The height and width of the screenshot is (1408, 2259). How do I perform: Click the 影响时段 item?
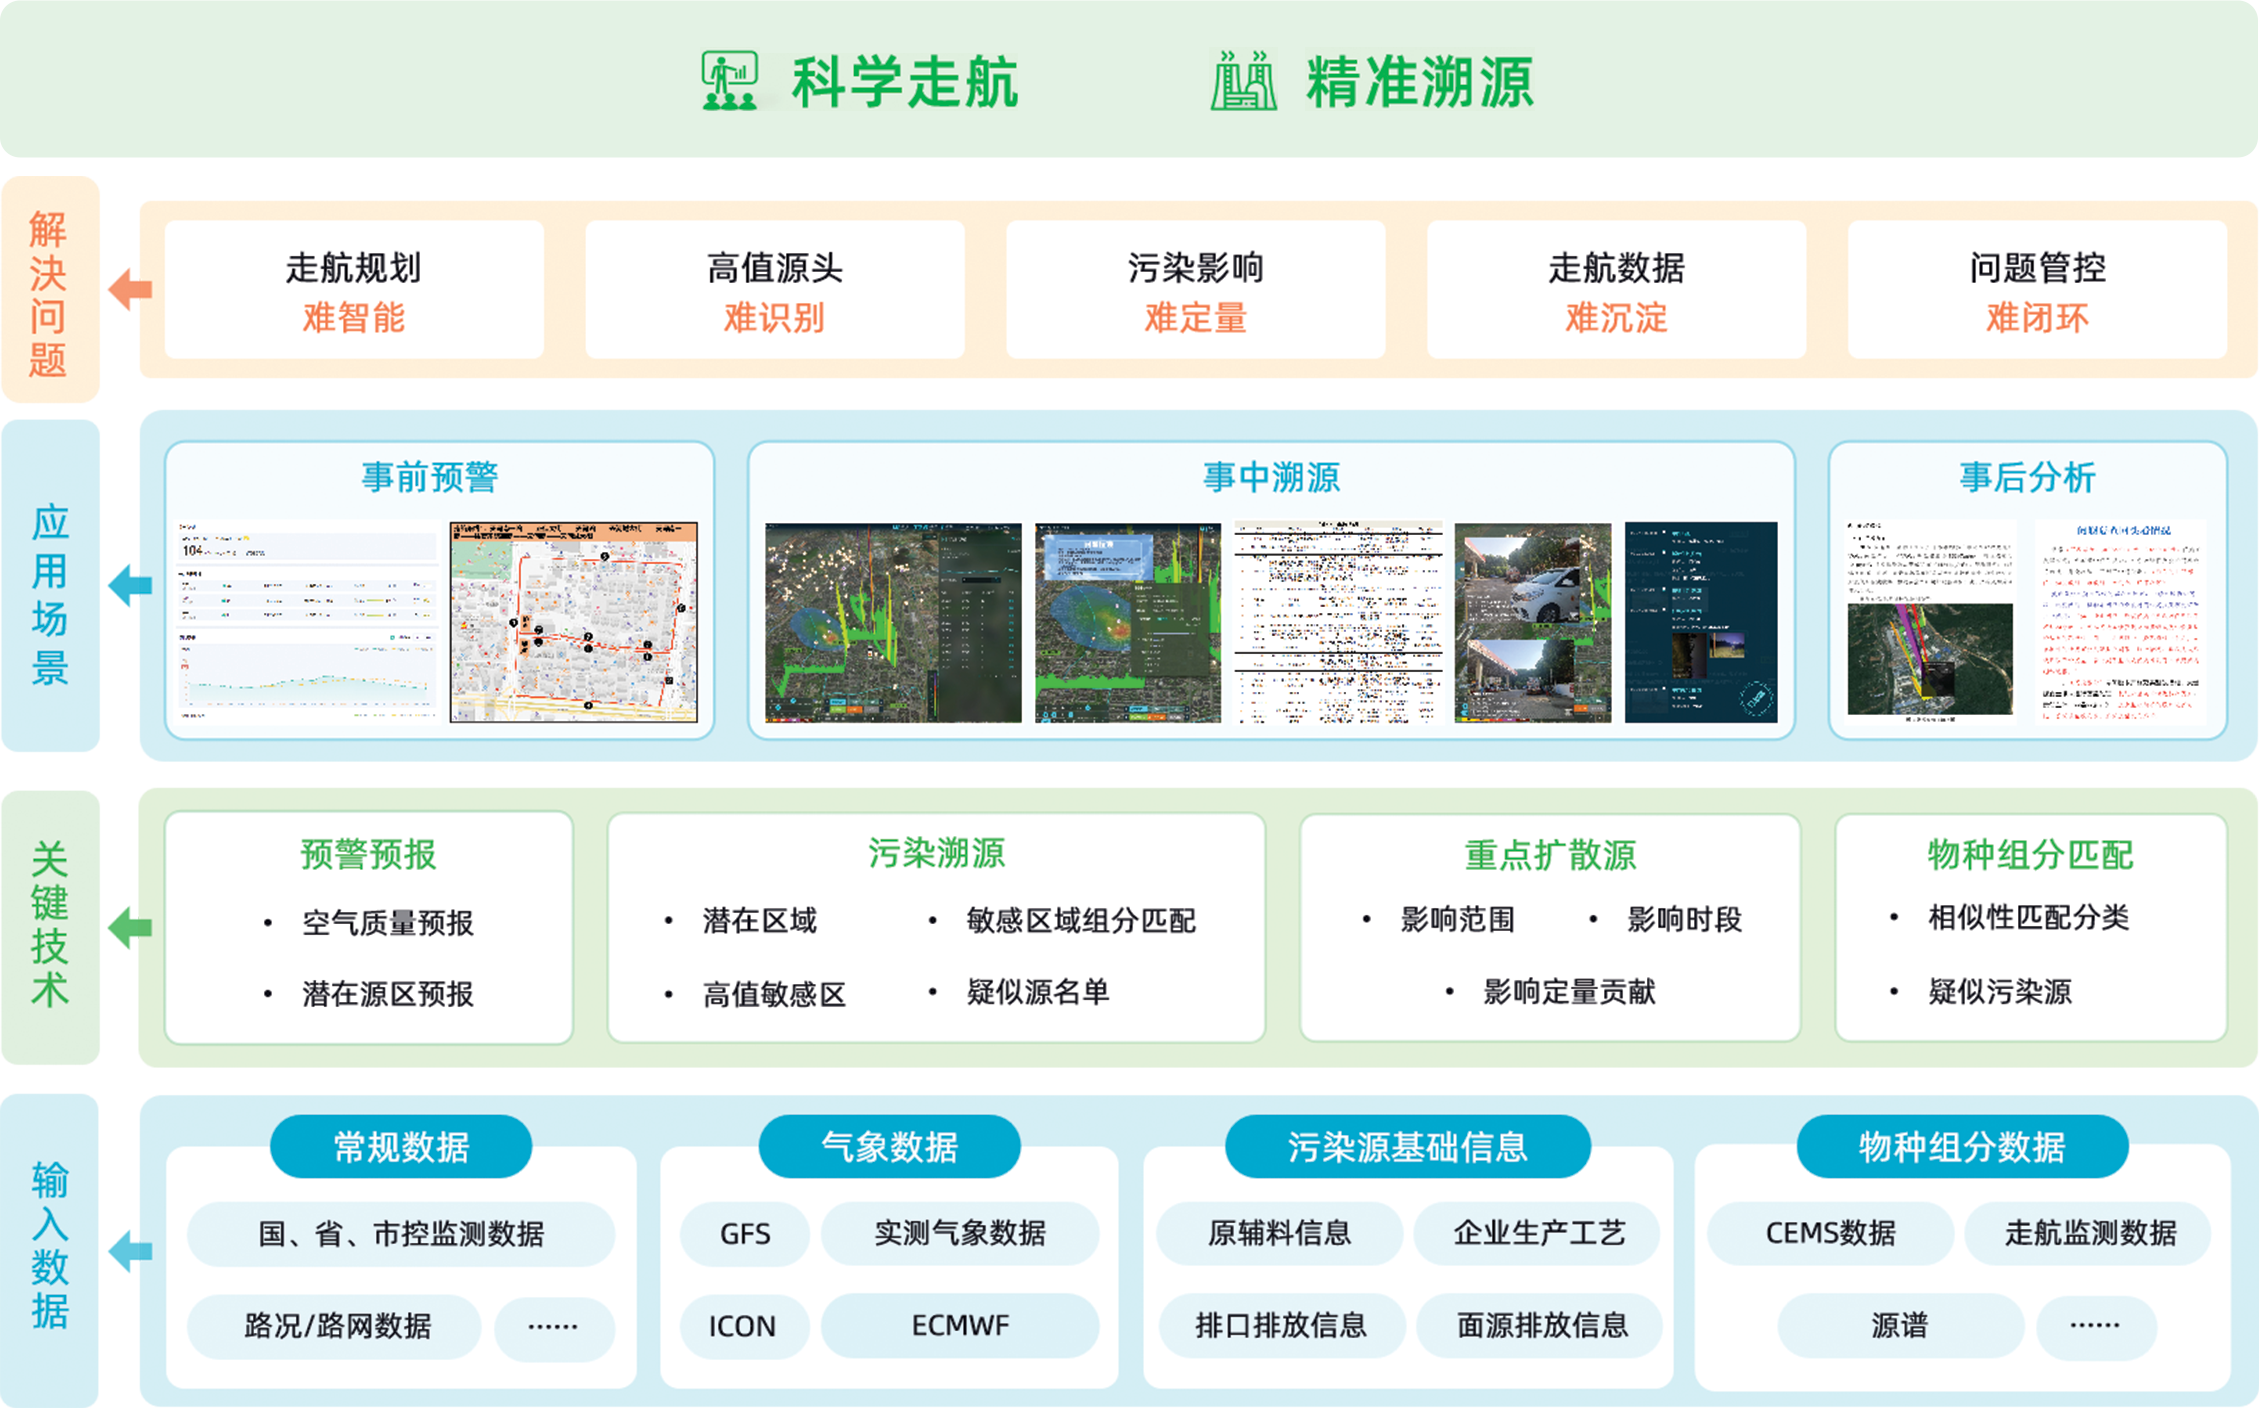(x=1685, y=919)
